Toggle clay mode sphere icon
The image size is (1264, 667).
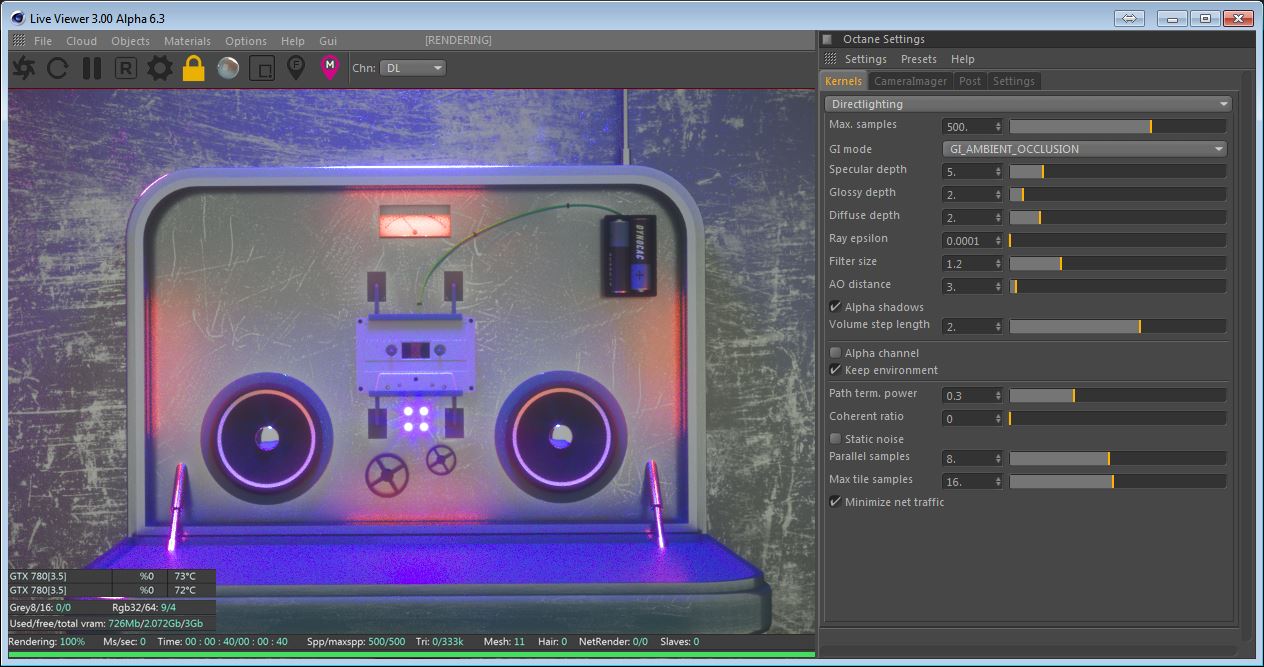pyautogui.click(x=228, y=68)
